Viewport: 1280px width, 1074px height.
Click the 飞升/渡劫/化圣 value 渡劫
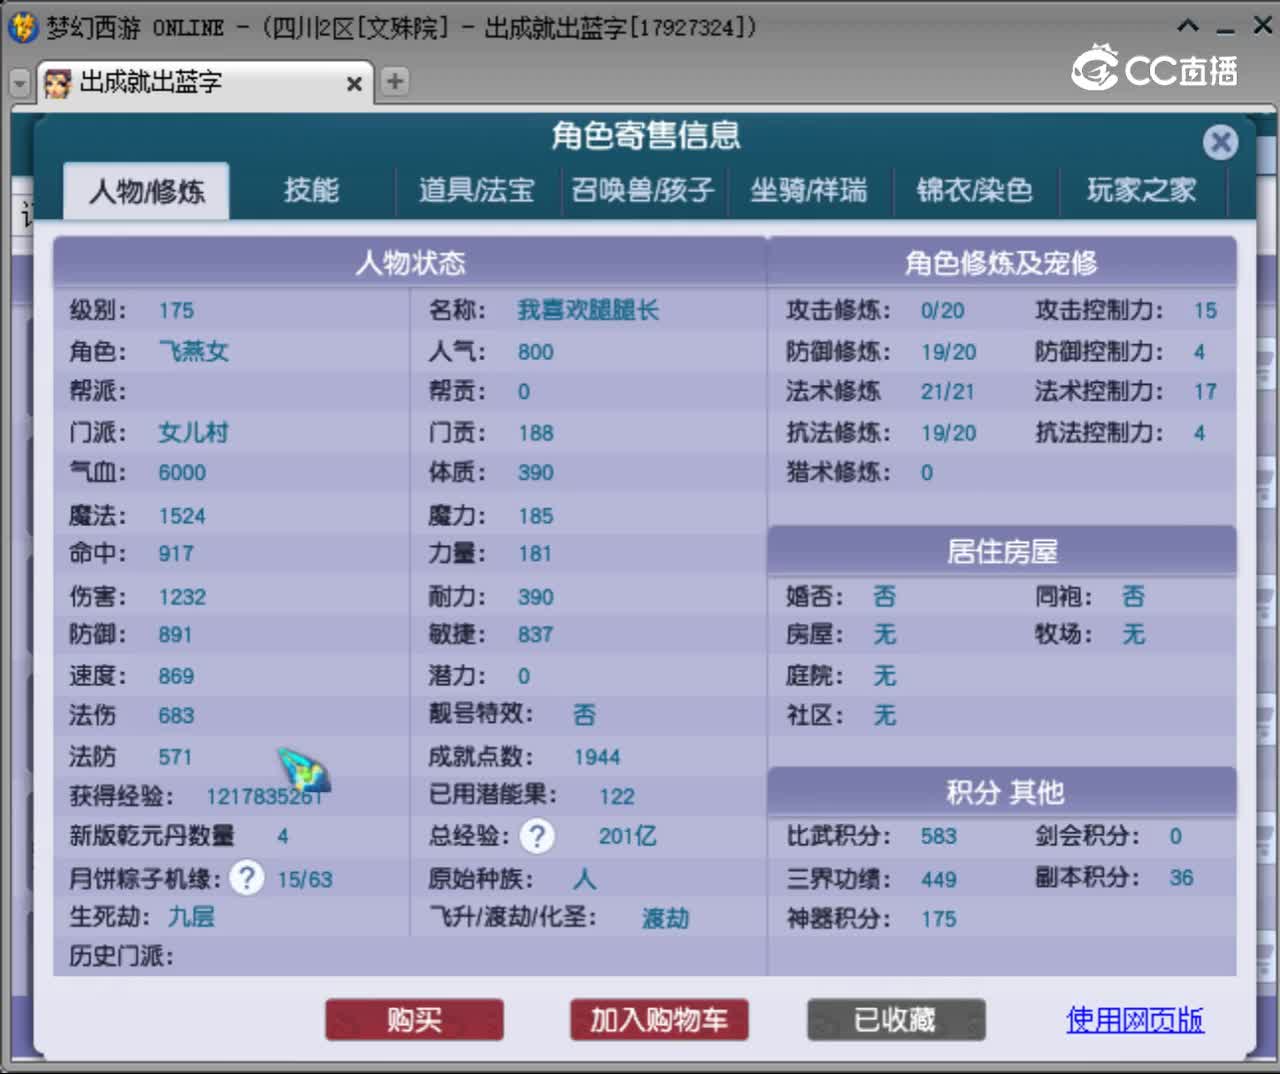(665, 918)
